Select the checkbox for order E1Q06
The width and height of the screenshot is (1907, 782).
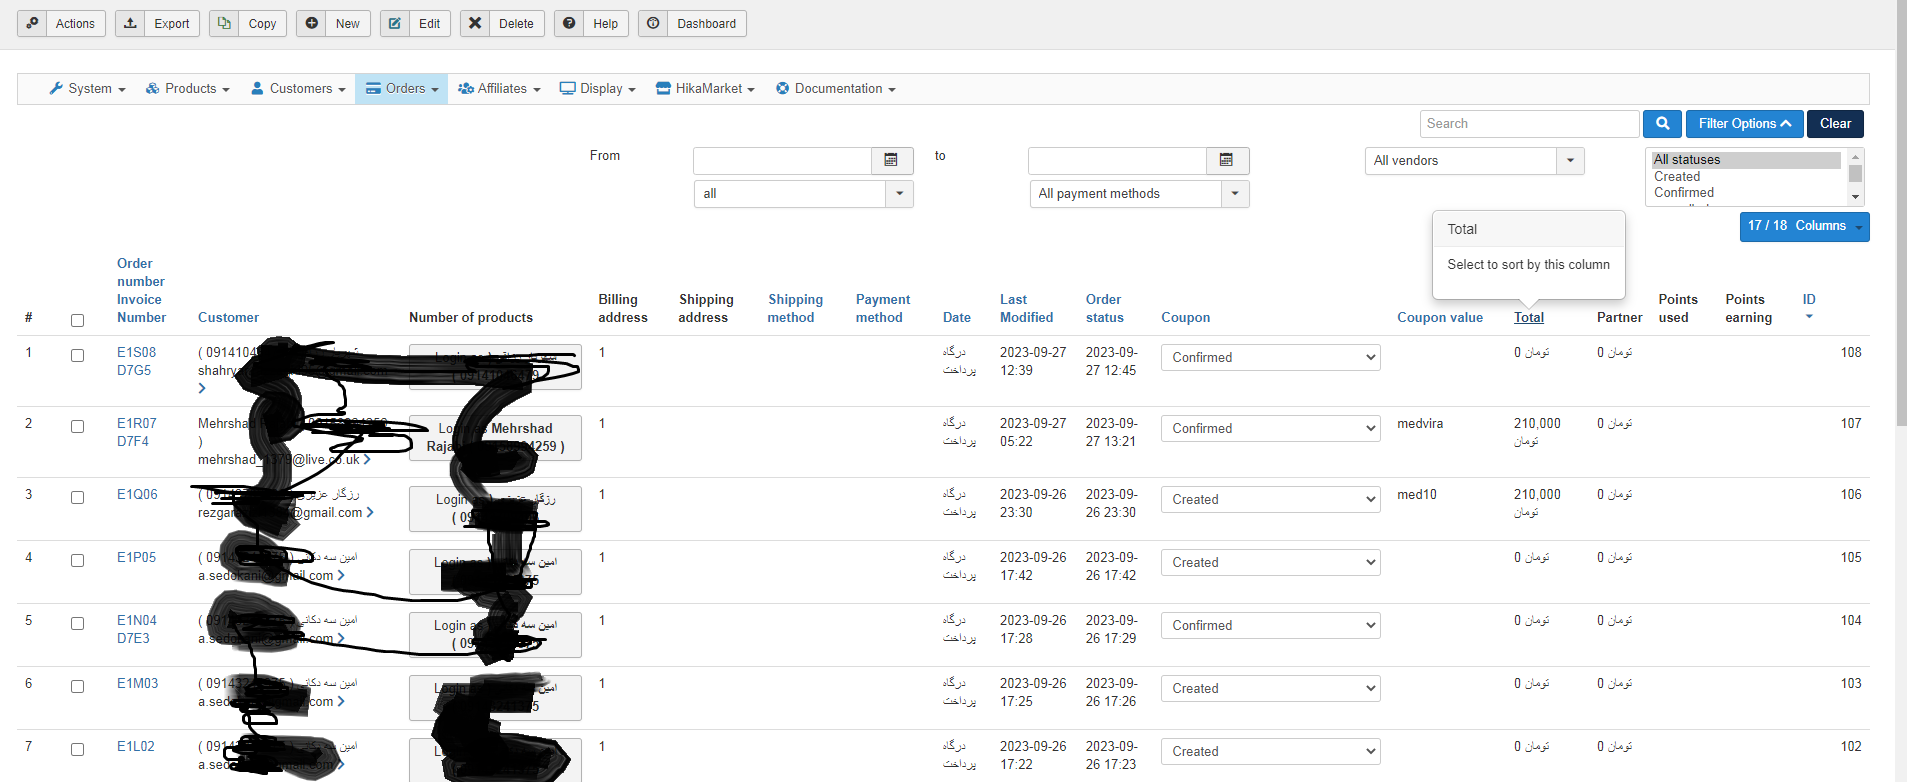click(77, 498)
